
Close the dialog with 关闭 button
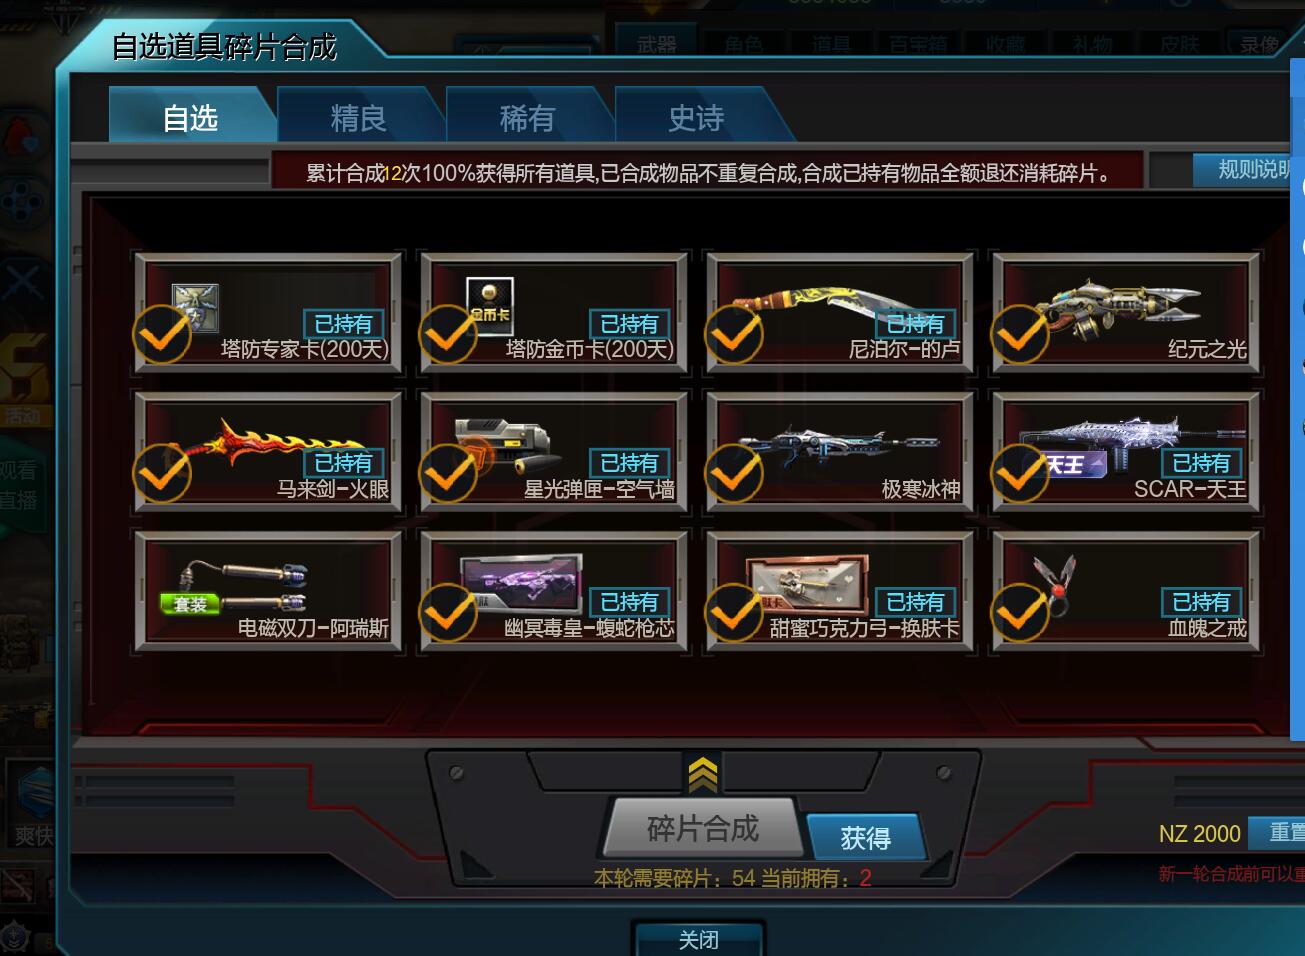pyautogui.click(x=699, y=939)
